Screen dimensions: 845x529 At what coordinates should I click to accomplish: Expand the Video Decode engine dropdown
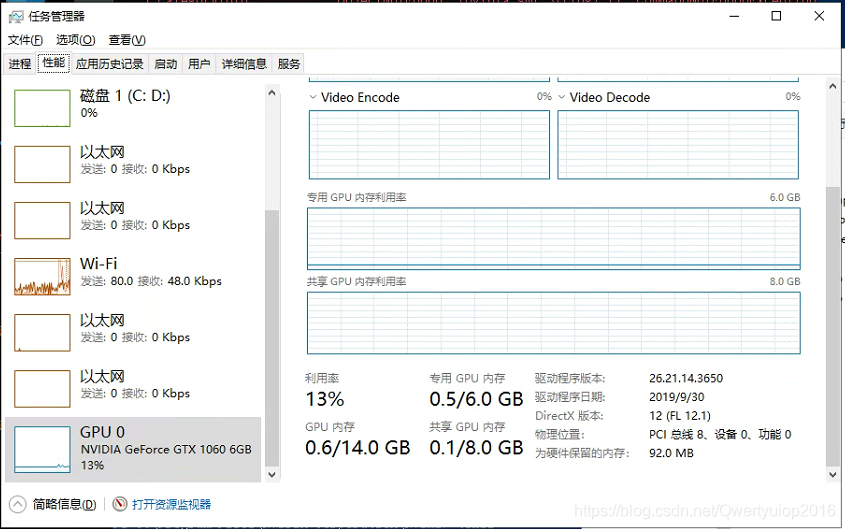coord(562,97)
